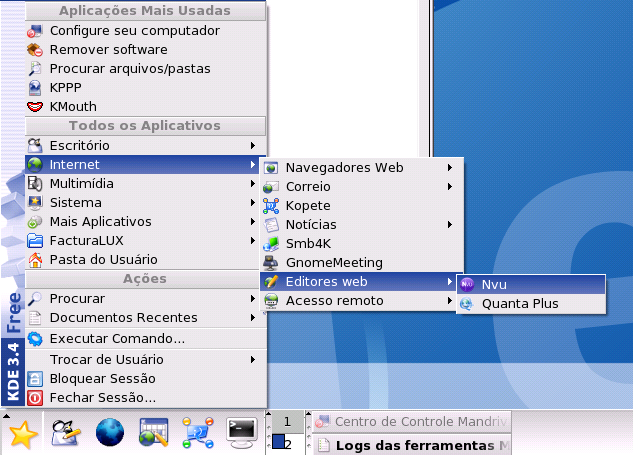Expand the Mais Aplicativos submenu arrow
The height and width of the screenshot is (455, 633).
[253, 222]
